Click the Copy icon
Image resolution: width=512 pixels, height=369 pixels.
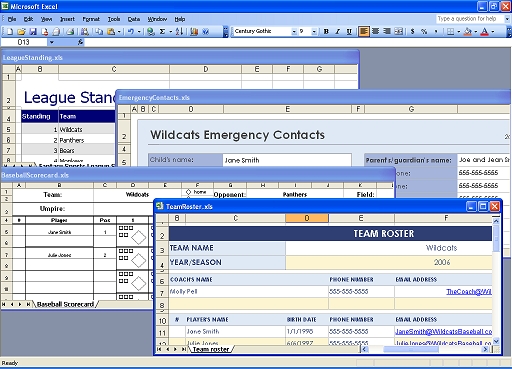[99, 31]
